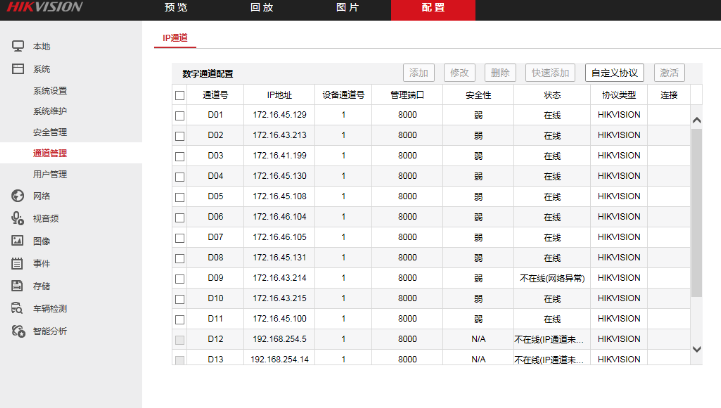This screenshot has width=721, height=408.
Task: Click the Local (本地) monitor icon
Action: (x=17, y=47)
